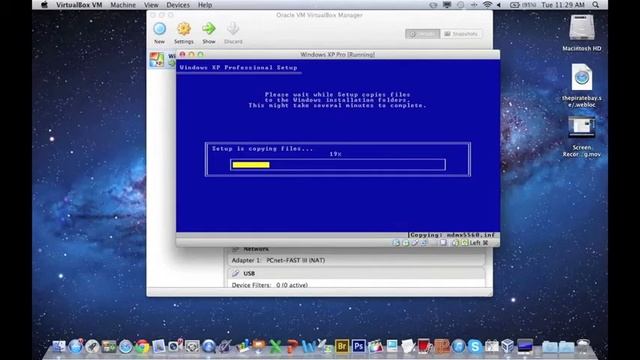Click the clock 'Tue 11:29 AM' in menu bar
This screenshot has height=360, width=640.
(x=563, y=5)
